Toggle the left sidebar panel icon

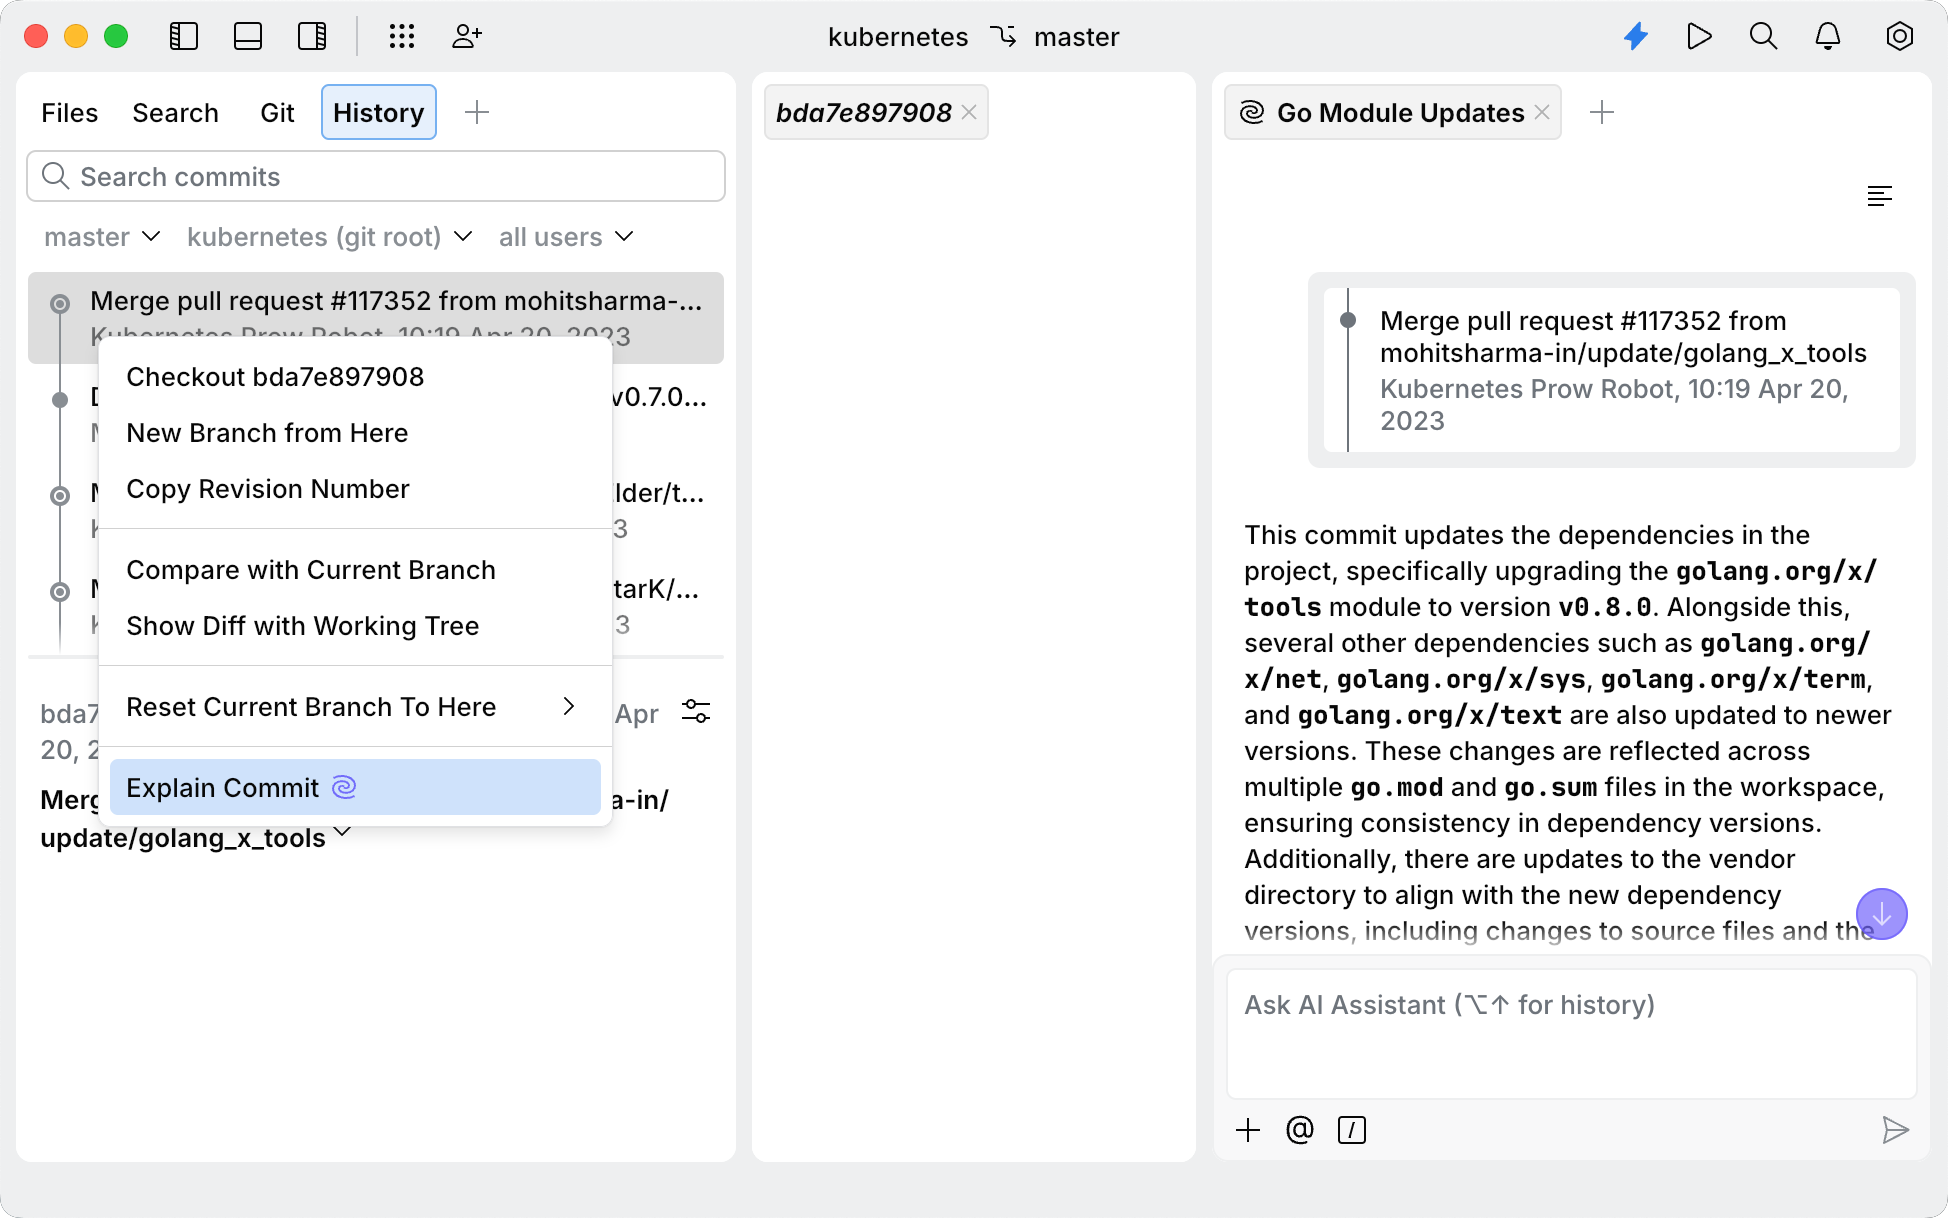[x=184, y=37]
